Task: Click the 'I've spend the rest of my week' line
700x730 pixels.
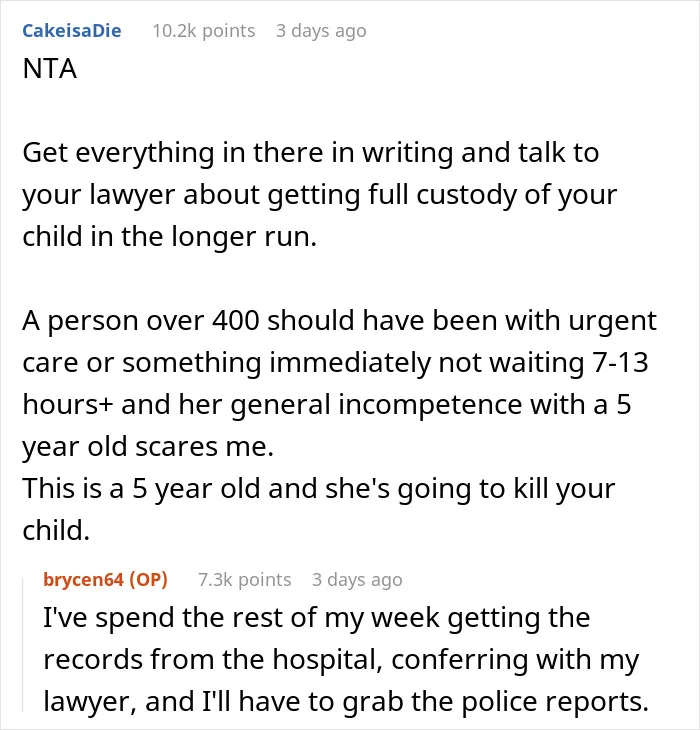Action: coord(316,618)
